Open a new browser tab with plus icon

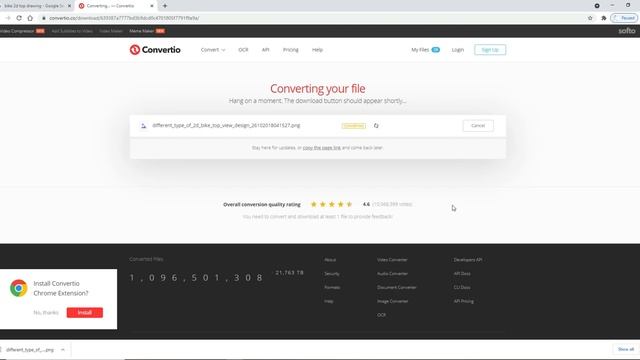click(165, 6)
